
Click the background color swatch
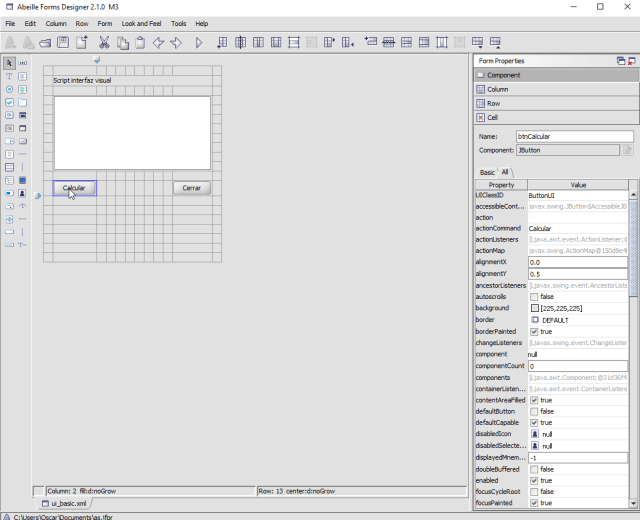point(535,308)
